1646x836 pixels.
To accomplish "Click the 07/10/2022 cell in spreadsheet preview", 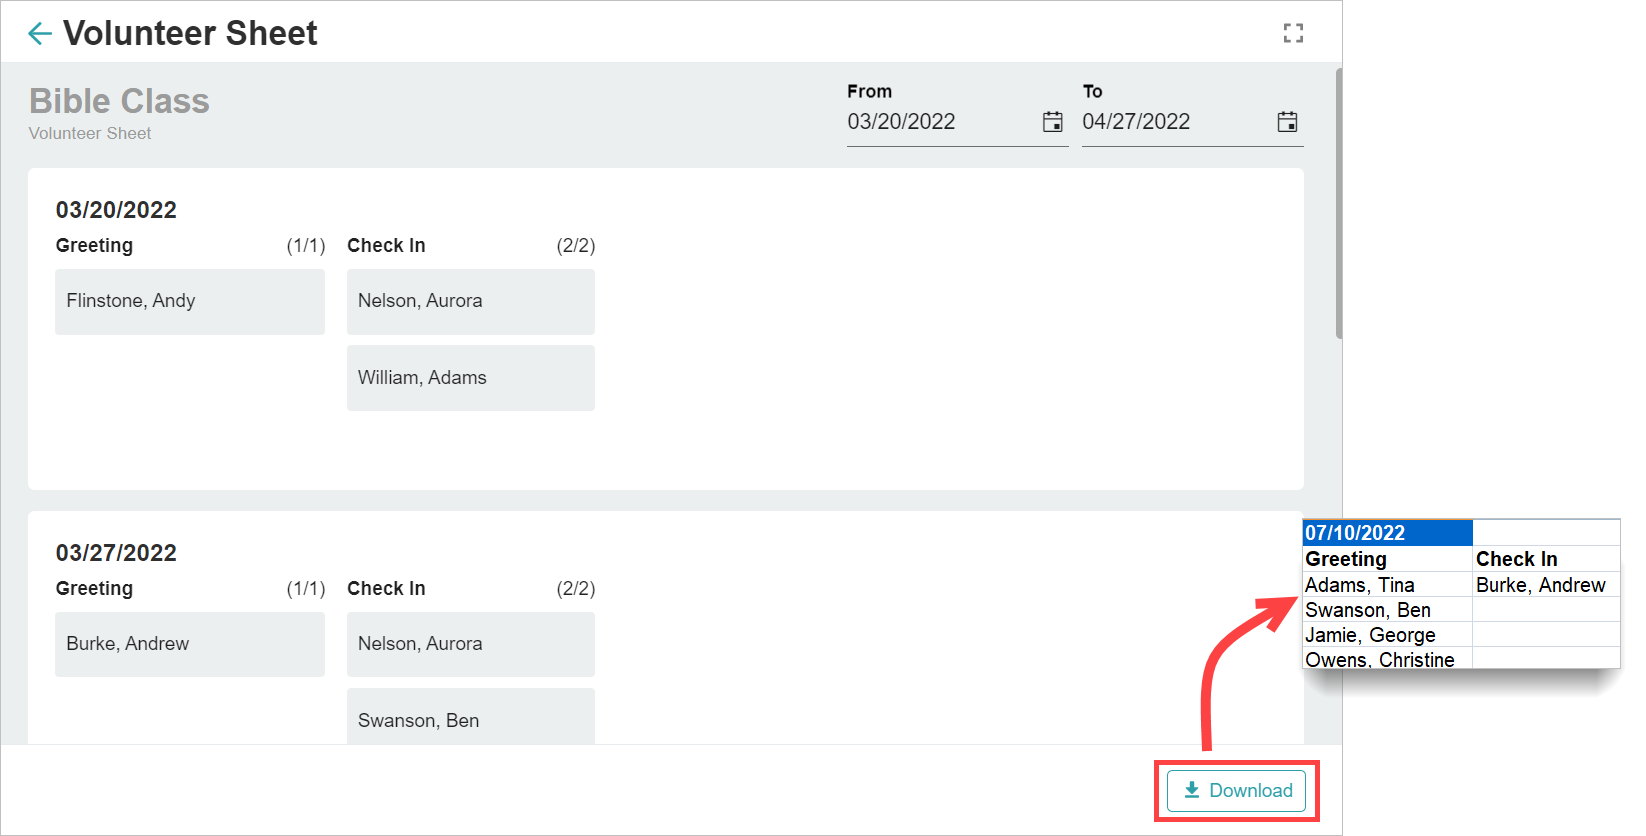I will coord(1387,533).
